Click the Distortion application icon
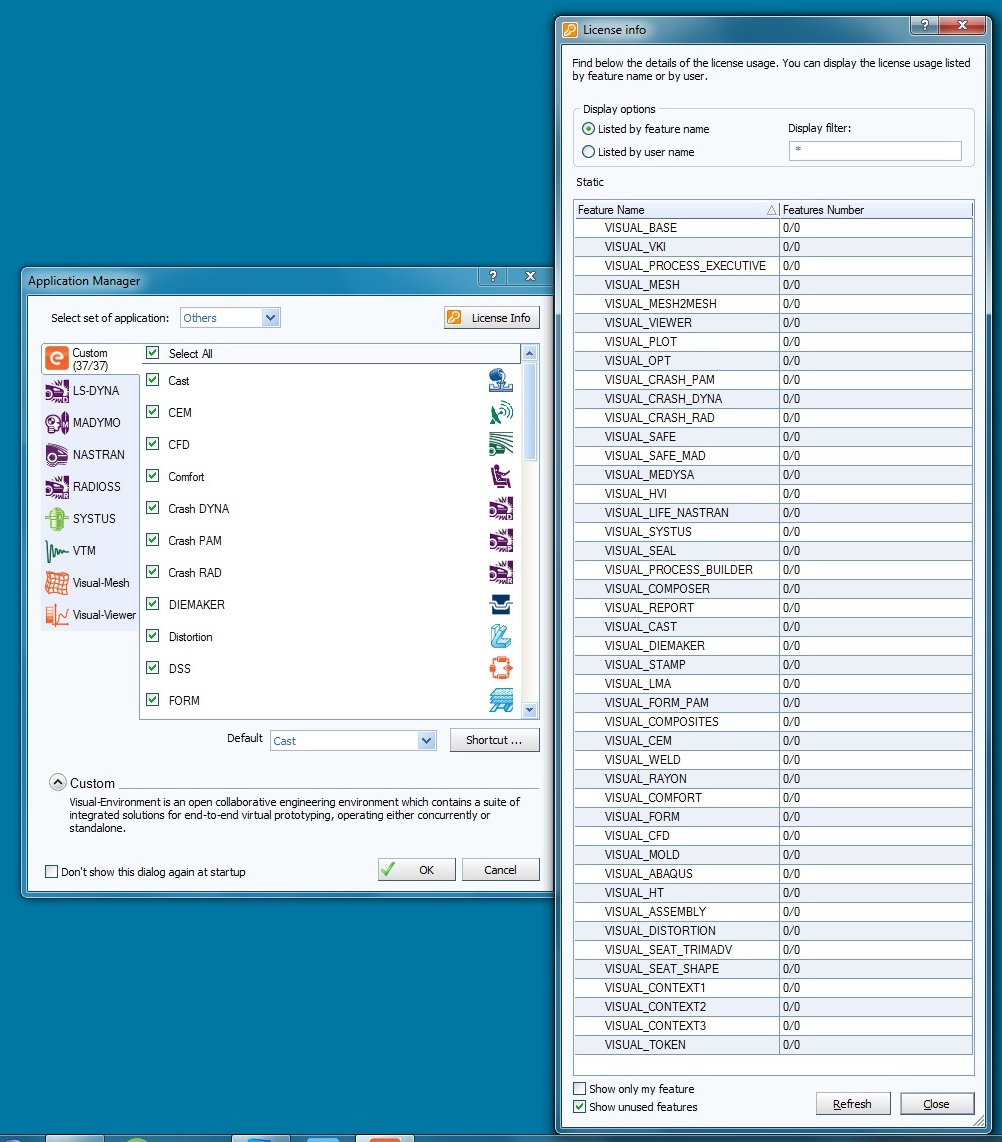1002x1142 pixels. [x=501, y=637]
